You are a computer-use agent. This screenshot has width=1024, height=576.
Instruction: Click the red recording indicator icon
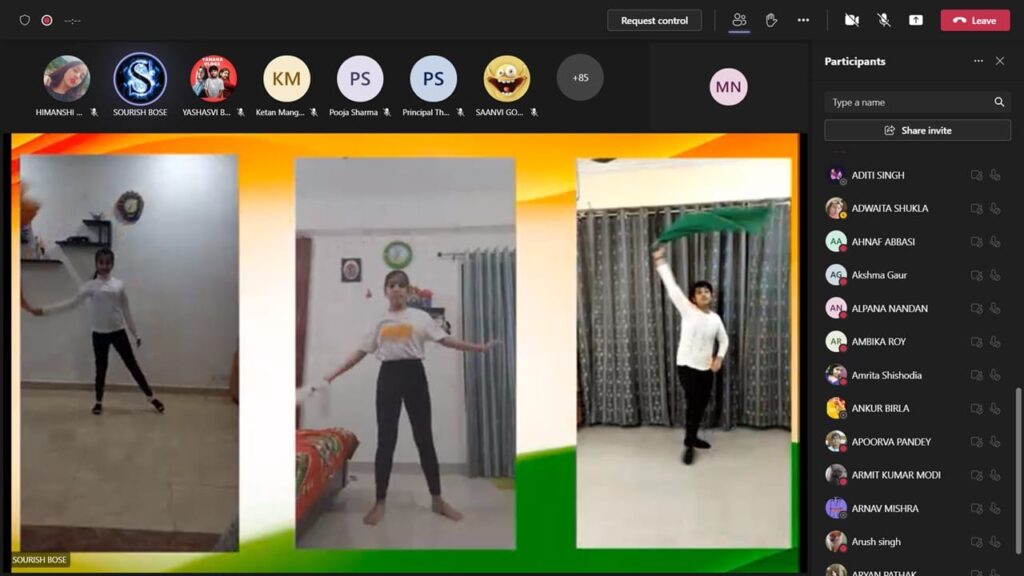click(x=47, y=20)
